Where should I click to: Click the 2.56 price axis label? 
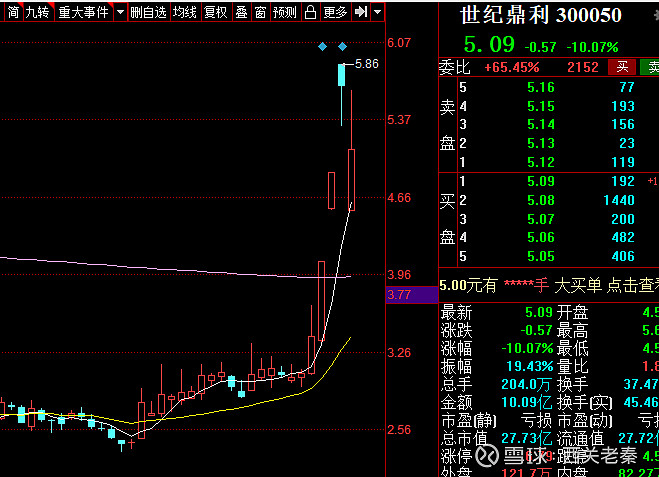399,430
